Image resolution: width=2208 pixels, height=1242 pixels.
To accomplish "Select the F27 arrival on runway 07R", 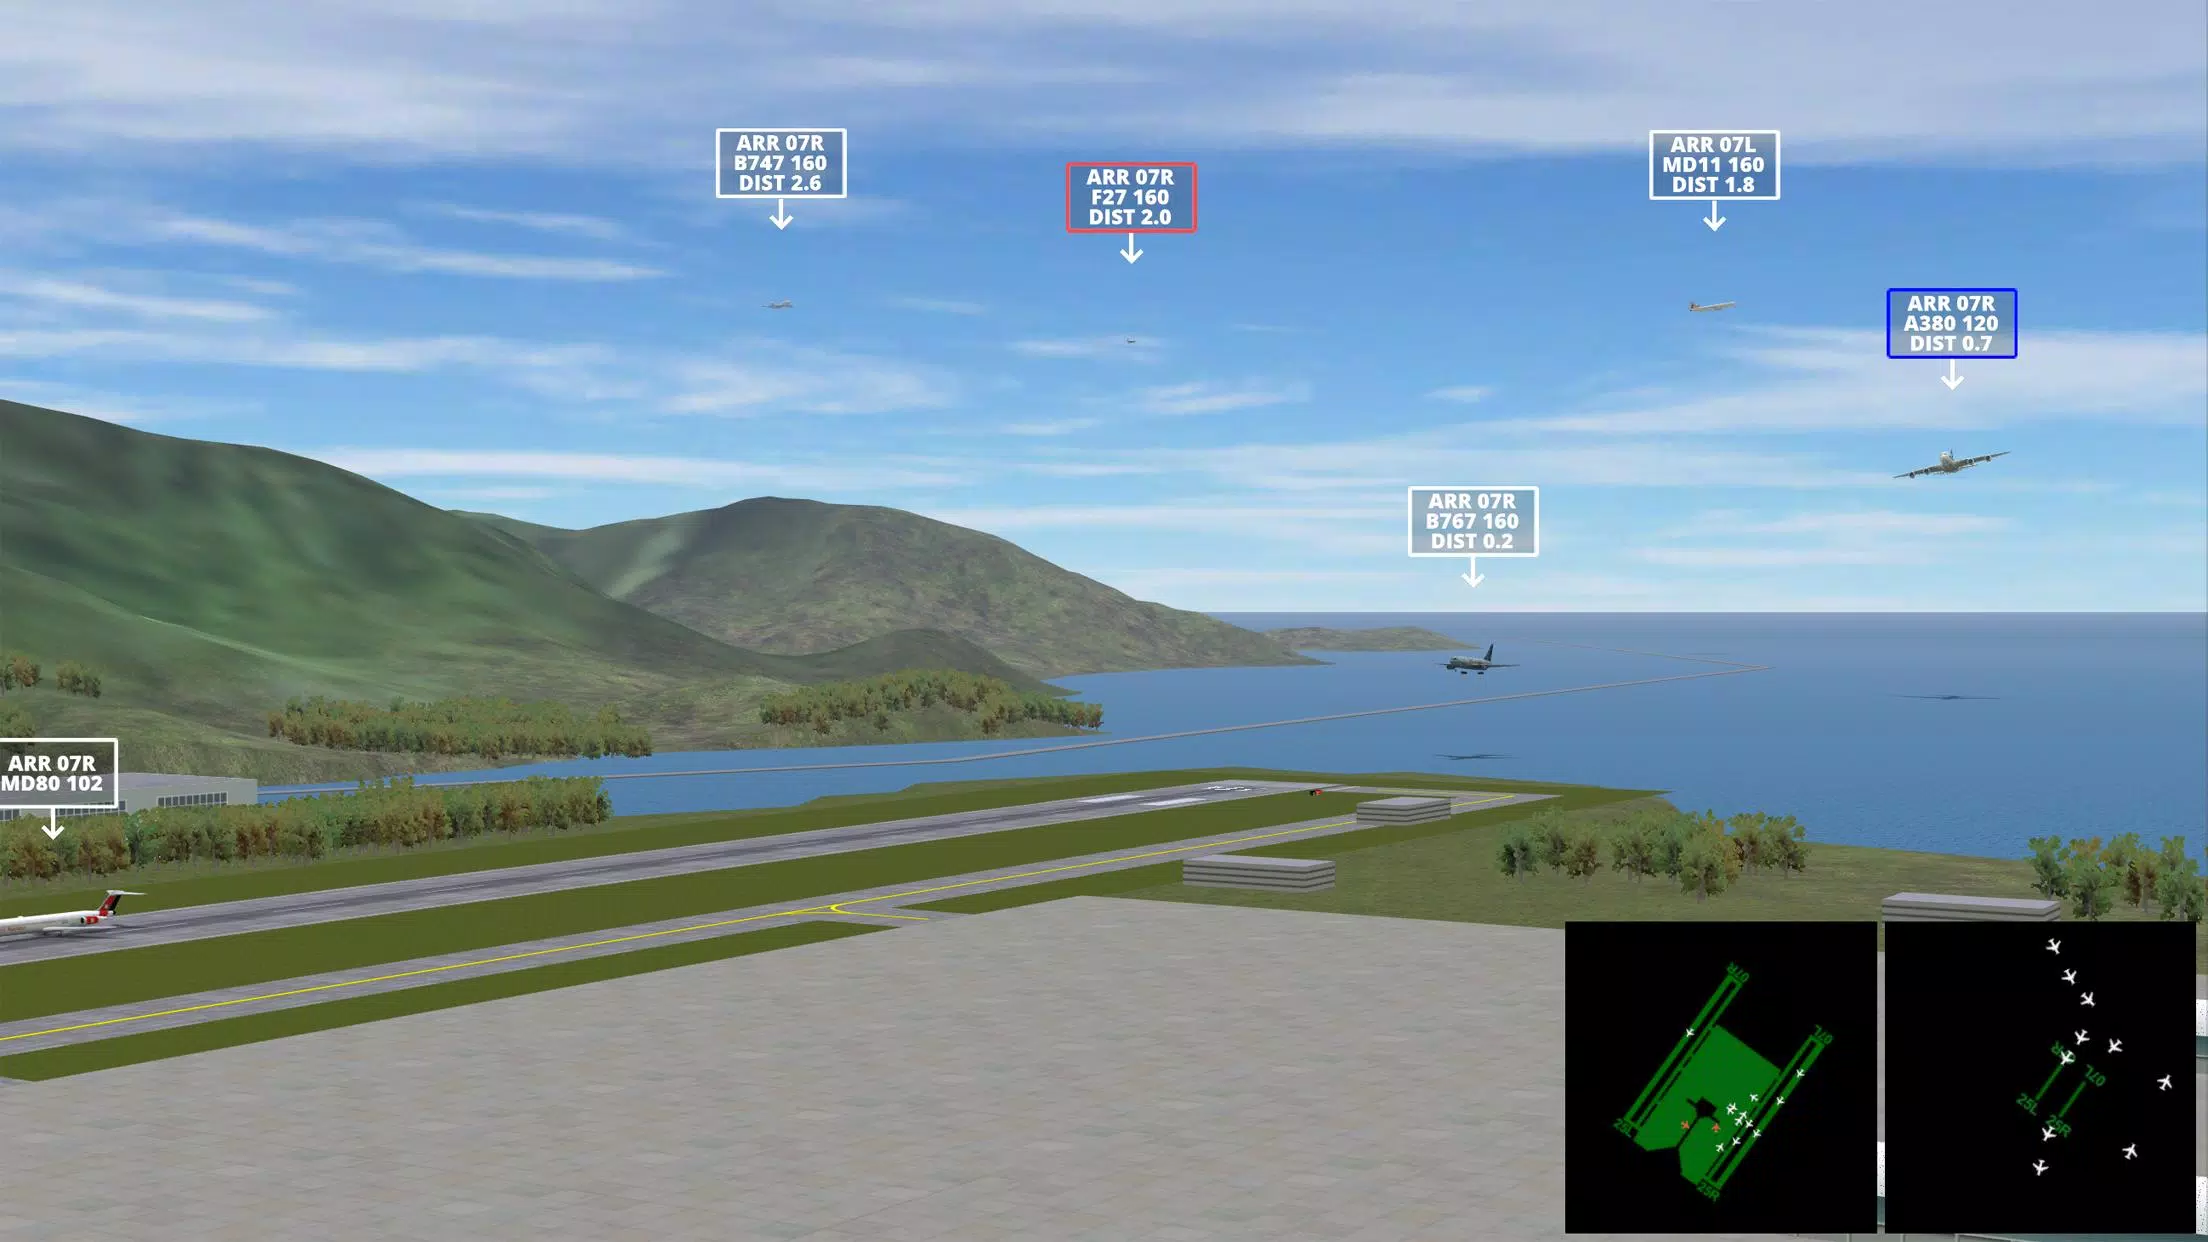I will pos(1130,197).
